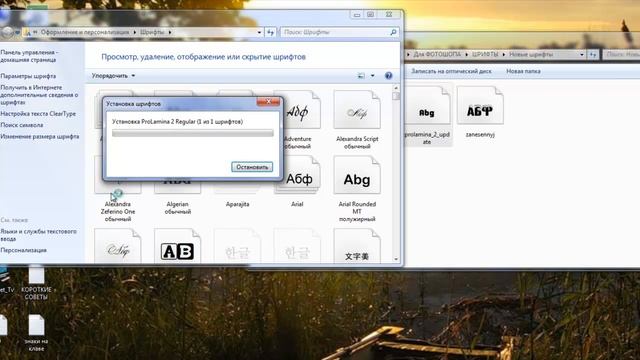
Task: Click Для ФОТОШОПА breadcrumb in Explorer window
Action: pos(437,54)
